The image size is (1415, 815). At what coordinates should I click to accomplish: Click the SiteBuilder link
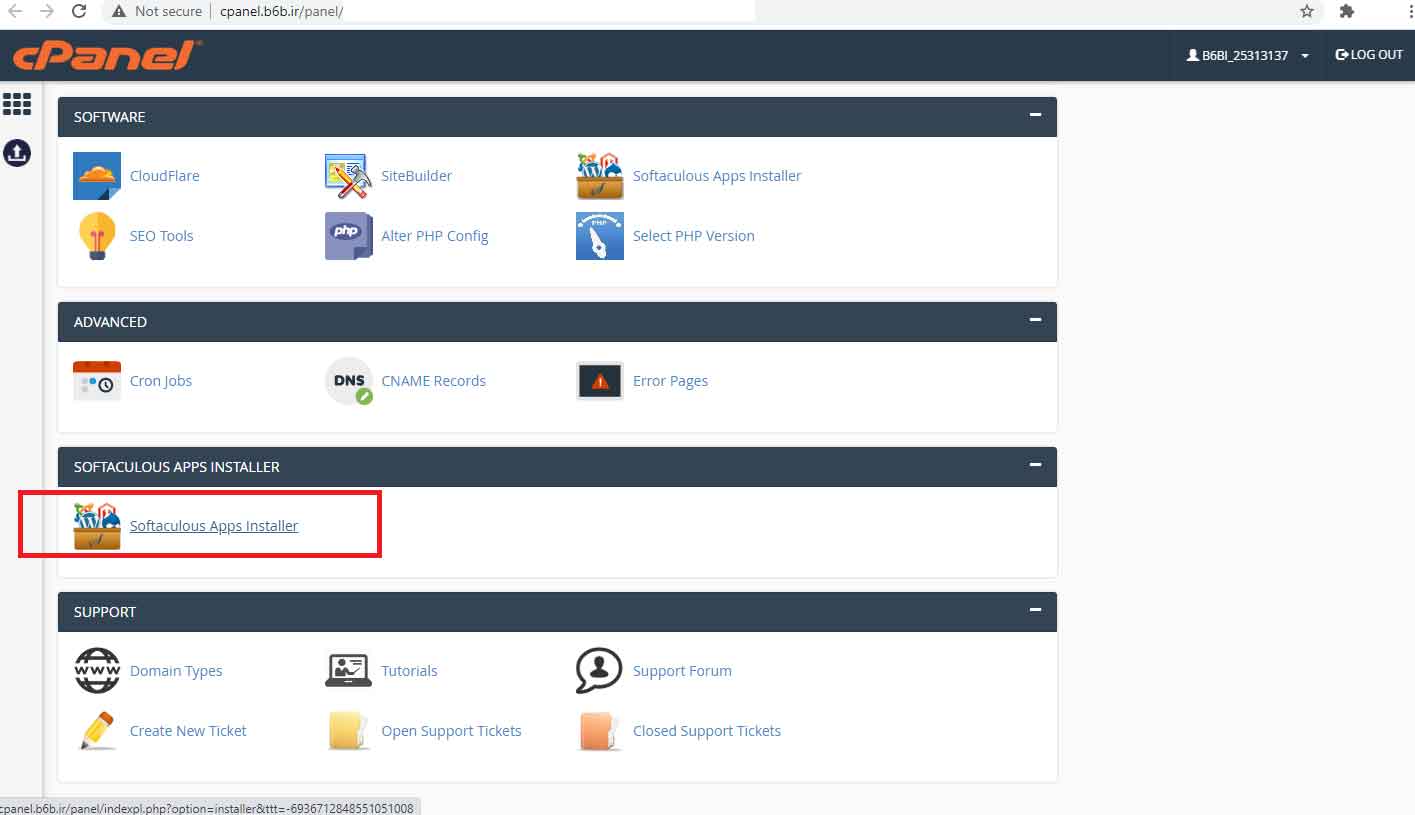click(x=417, y=176)
